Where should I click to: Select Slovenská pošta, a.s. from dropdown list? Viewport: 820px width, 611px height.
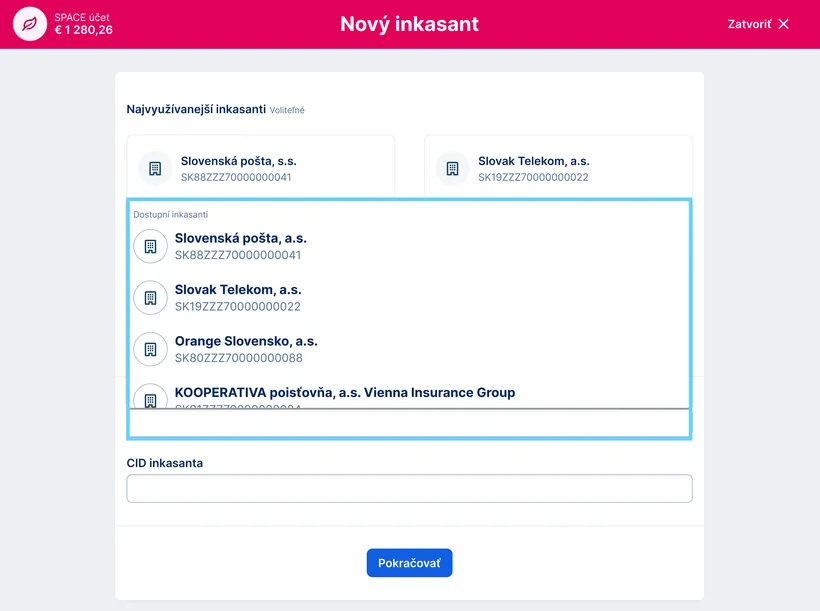point(240,239)
